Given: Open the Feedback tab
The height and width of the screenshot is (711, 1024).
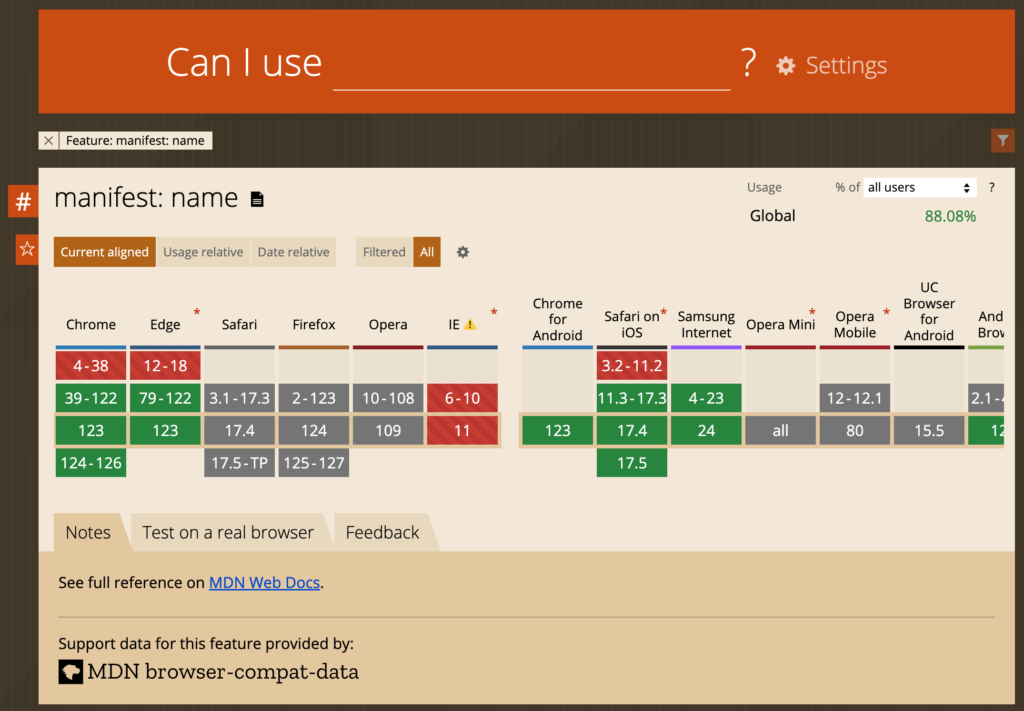Looking at the screenshot, I should [382, 533].
